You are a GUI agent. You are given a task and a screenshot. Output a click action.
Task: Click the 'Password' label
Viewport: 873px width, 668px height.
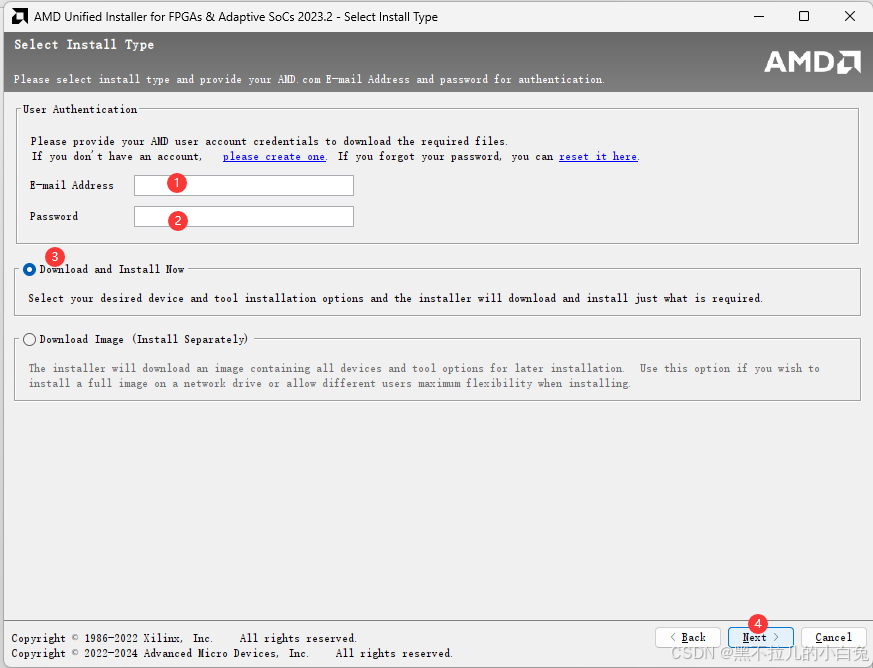tap(54, 217)
